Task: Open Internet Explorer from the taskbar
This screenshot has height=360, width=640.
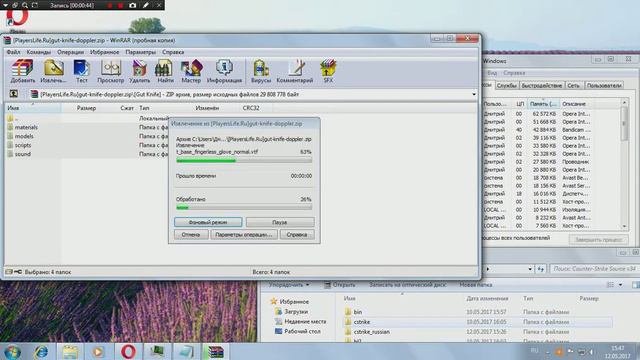Action: coord(41,351)
